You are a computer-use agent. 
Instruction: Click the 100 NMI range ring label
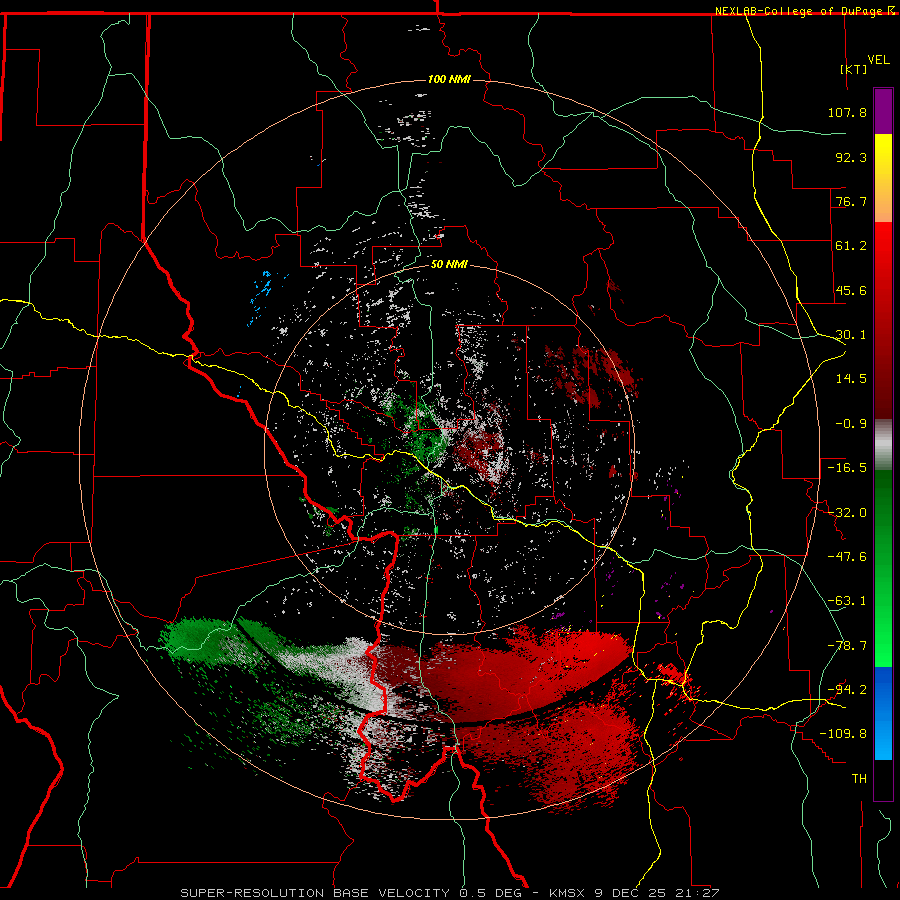(x=449, y=79)
